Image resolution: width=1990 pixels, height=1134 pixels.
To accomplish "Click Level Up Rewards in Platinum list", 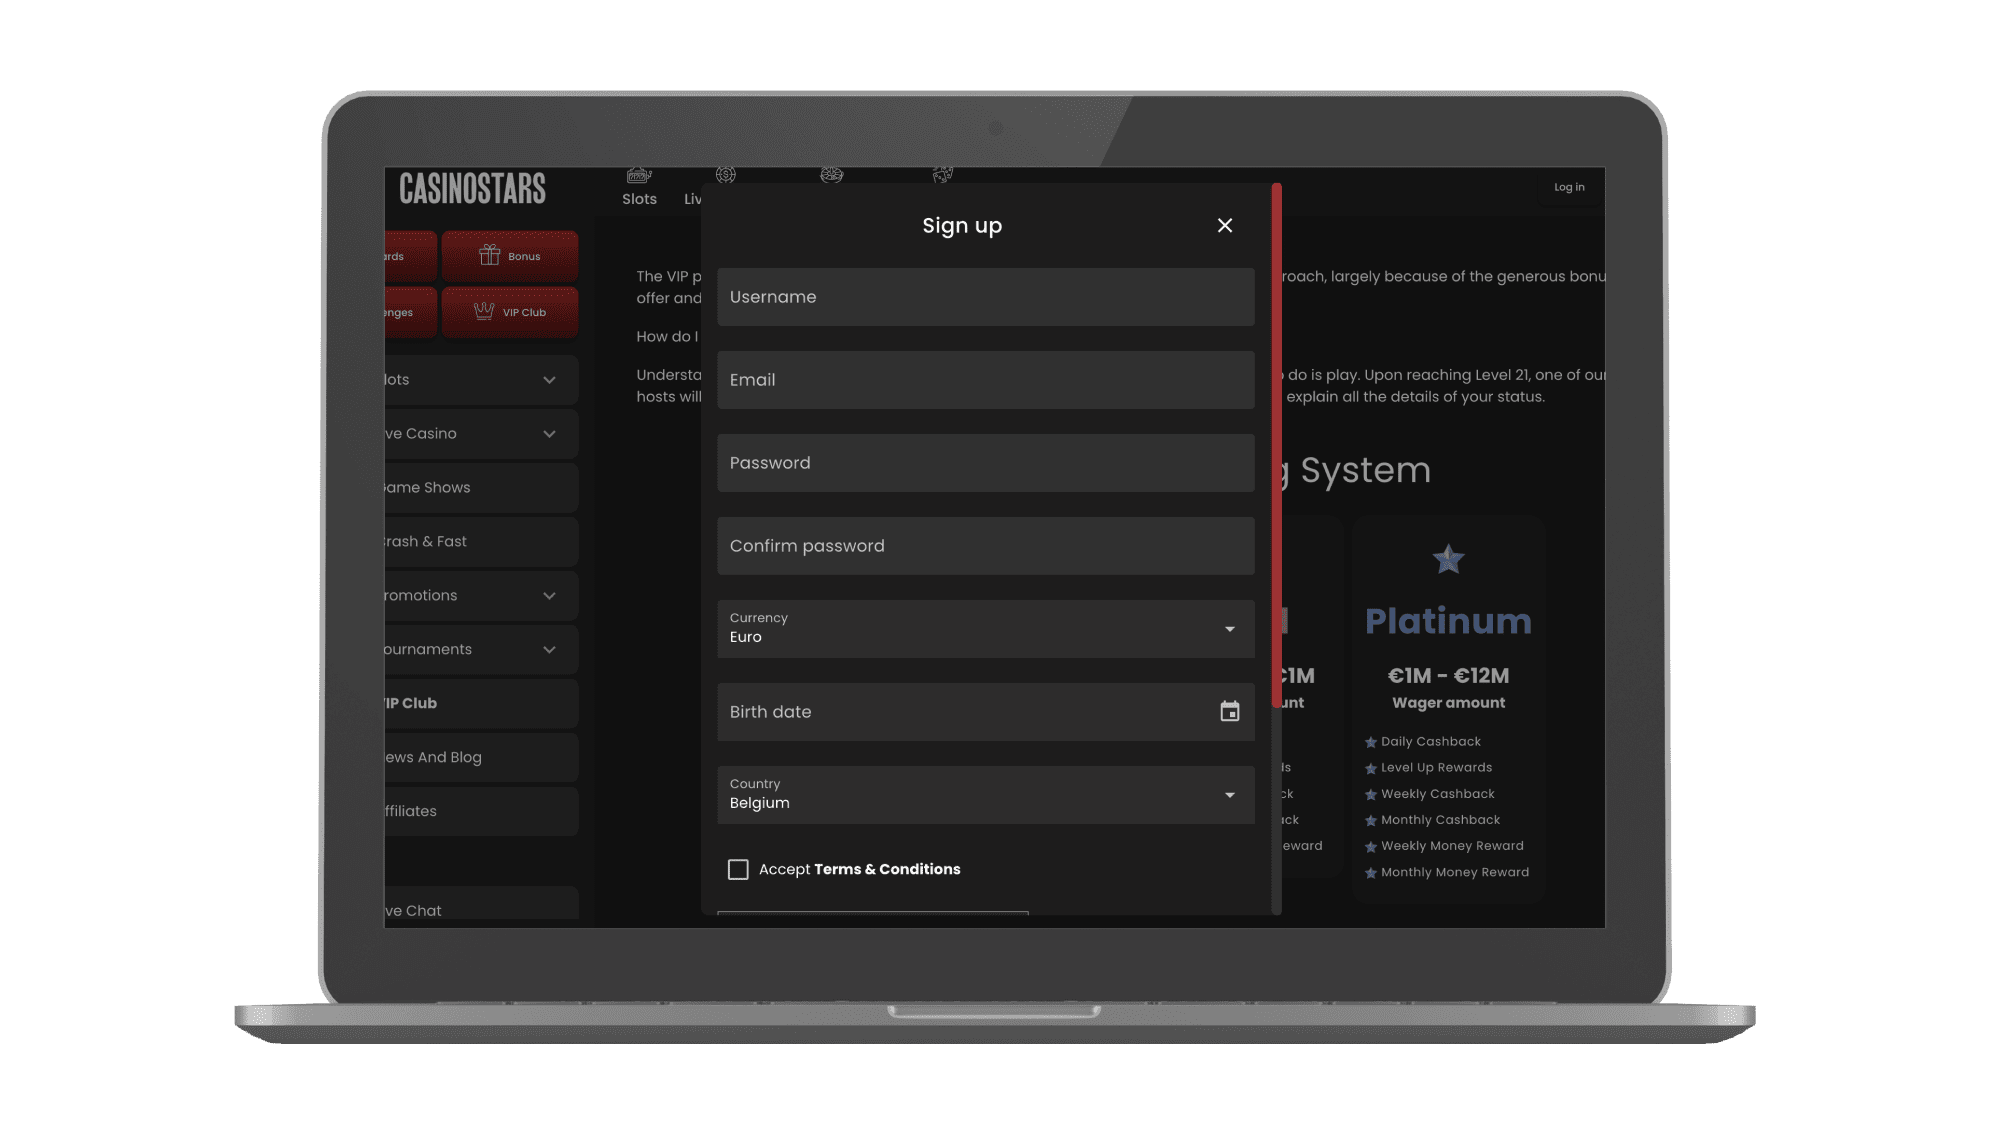I will (1436, 768).
